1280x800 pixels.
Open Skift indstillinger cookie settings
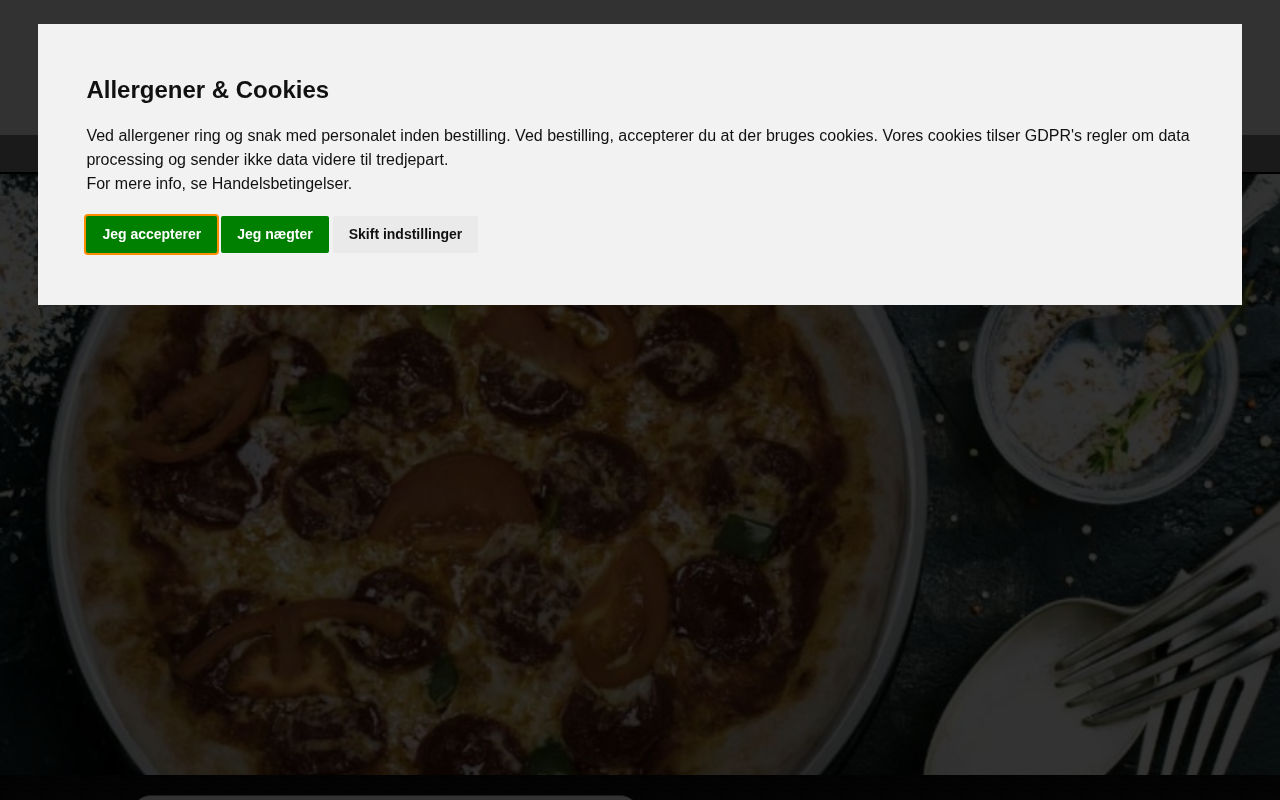[x=405, y=234]
